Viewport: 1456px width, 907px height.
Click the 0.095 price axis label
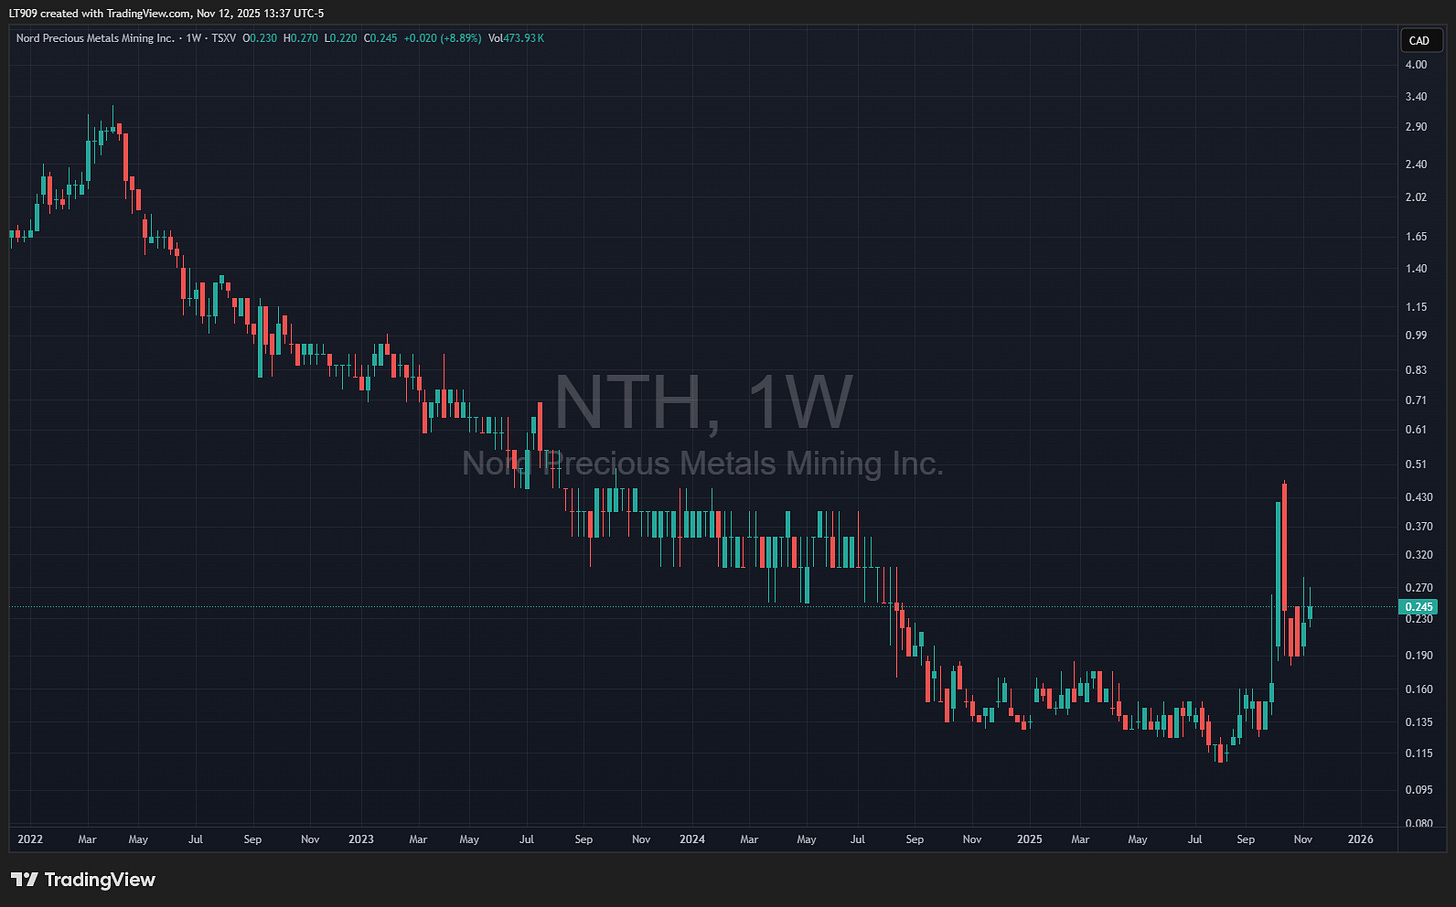click(x=1419, y=790)
